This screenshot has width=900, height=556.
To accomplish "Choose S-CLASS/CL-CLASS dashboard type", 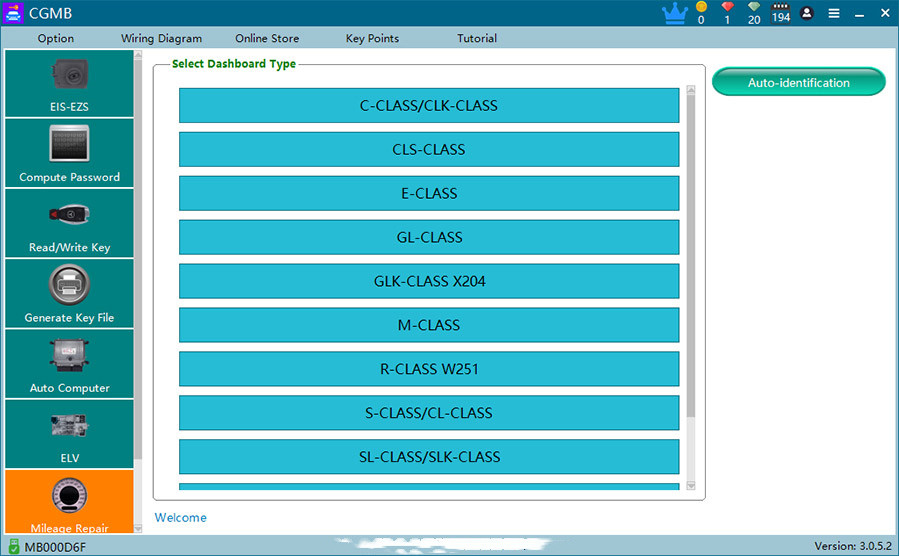I will pos(429,413).
